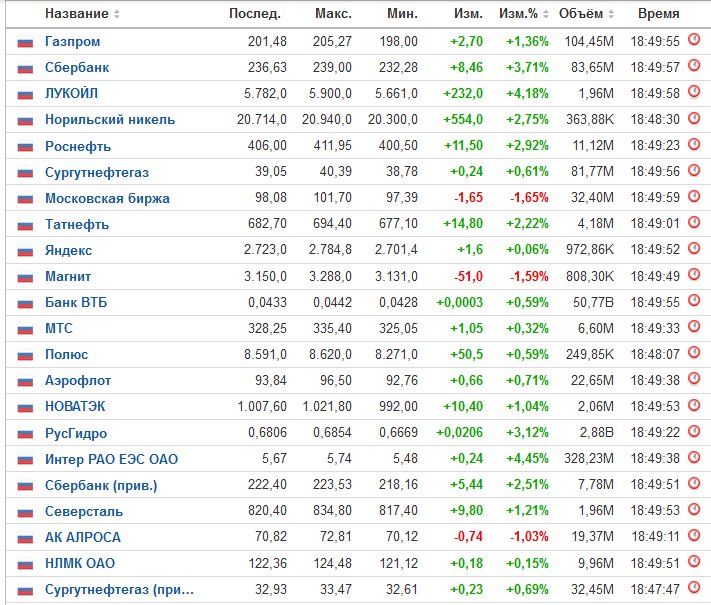
Task: Click the clock icon in Аэрофлот row
Action: 694,379
